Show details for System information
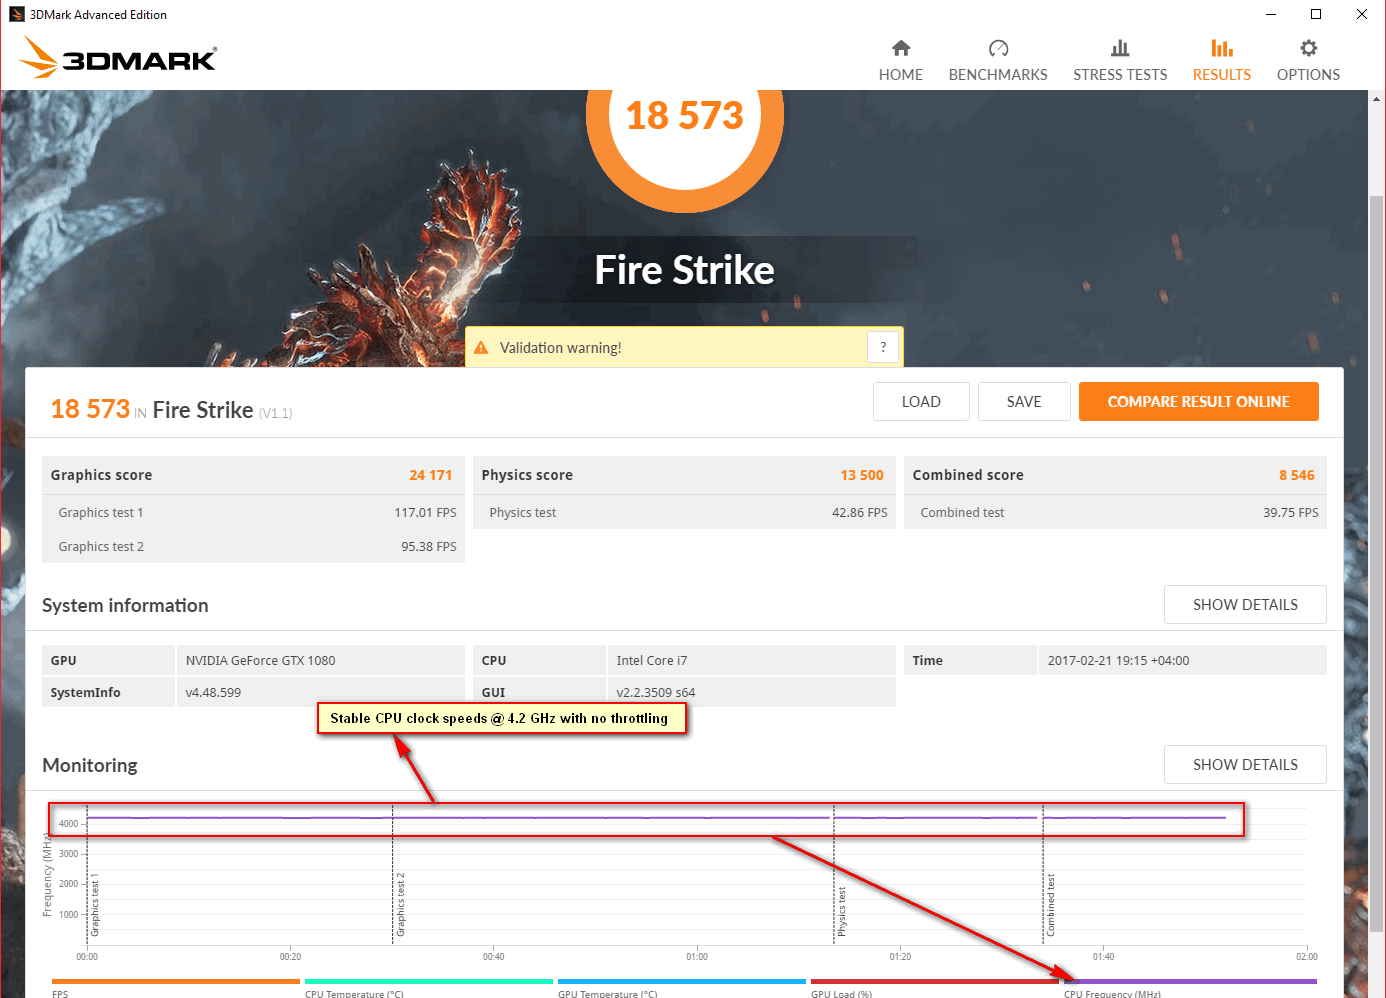Viewport: 1386px width, 998px height. [1245, 605]
